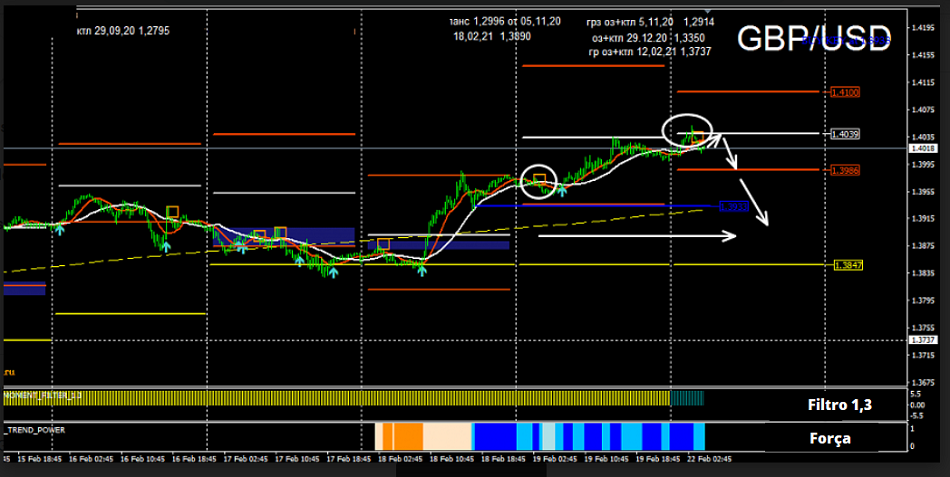
Task: Select the 1.3986 orange price tag
Action: pos(845,170)
